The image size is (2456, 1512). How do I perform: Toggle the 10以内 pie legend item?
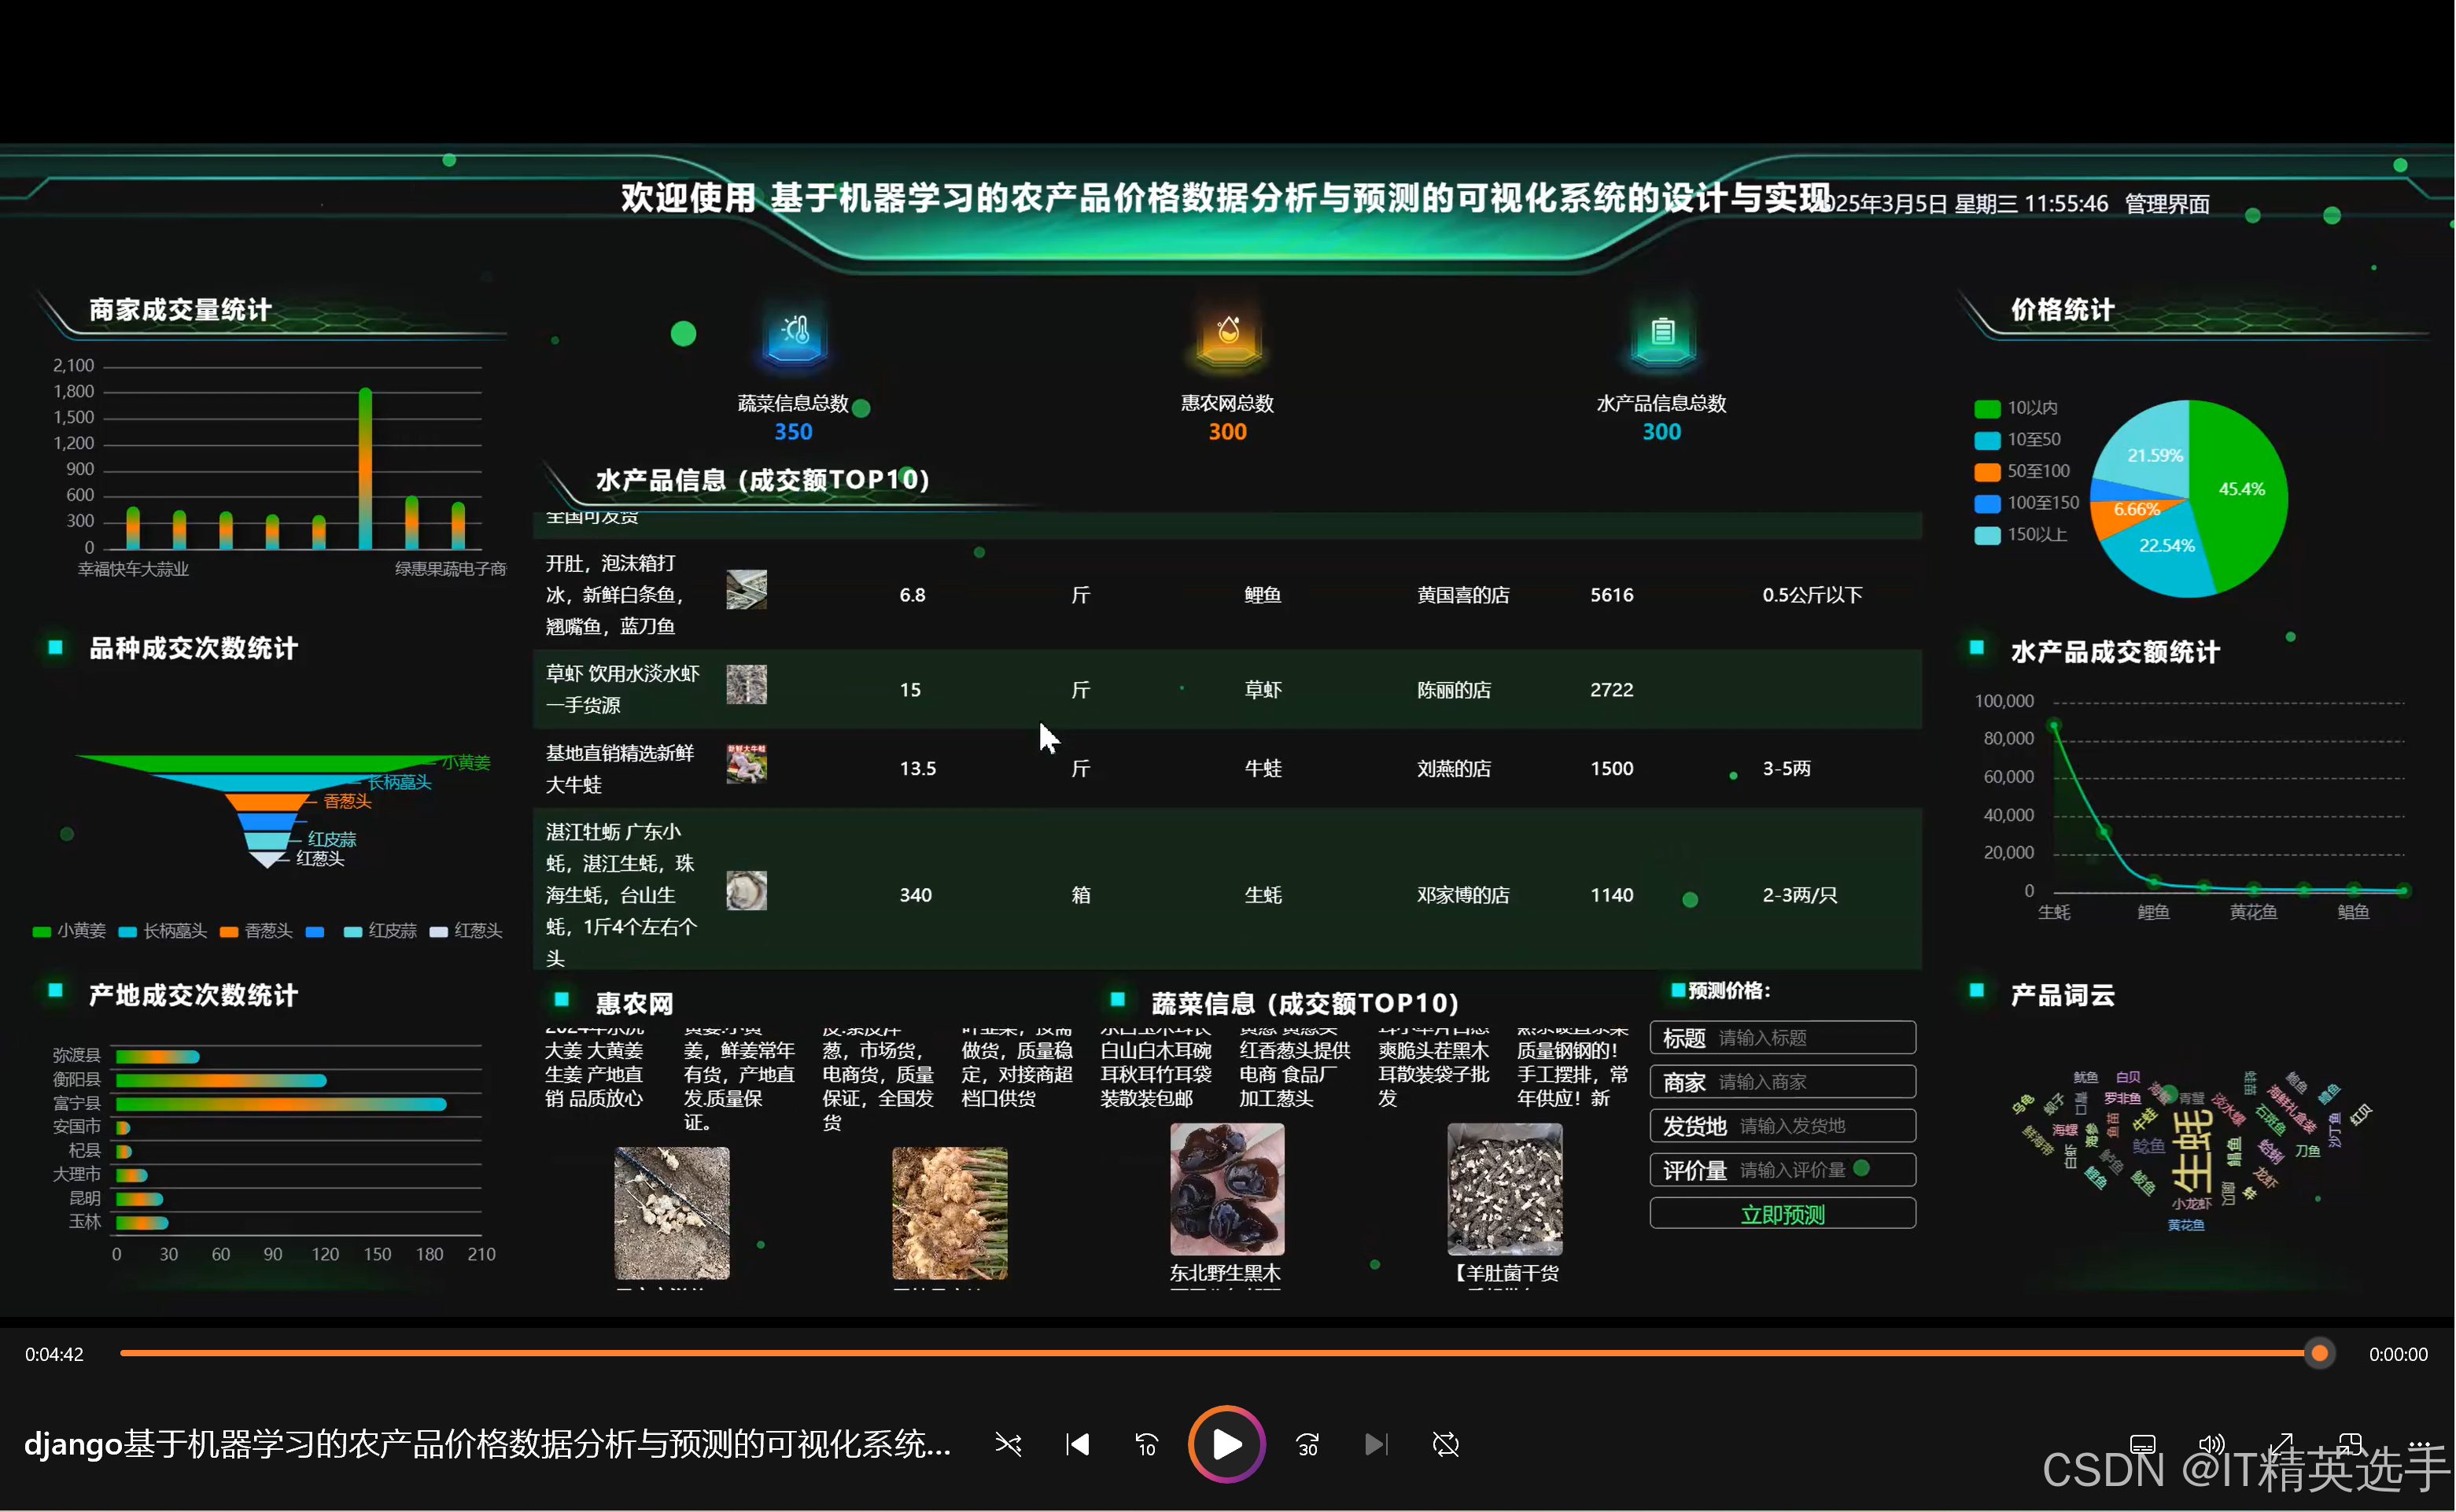2016,408
